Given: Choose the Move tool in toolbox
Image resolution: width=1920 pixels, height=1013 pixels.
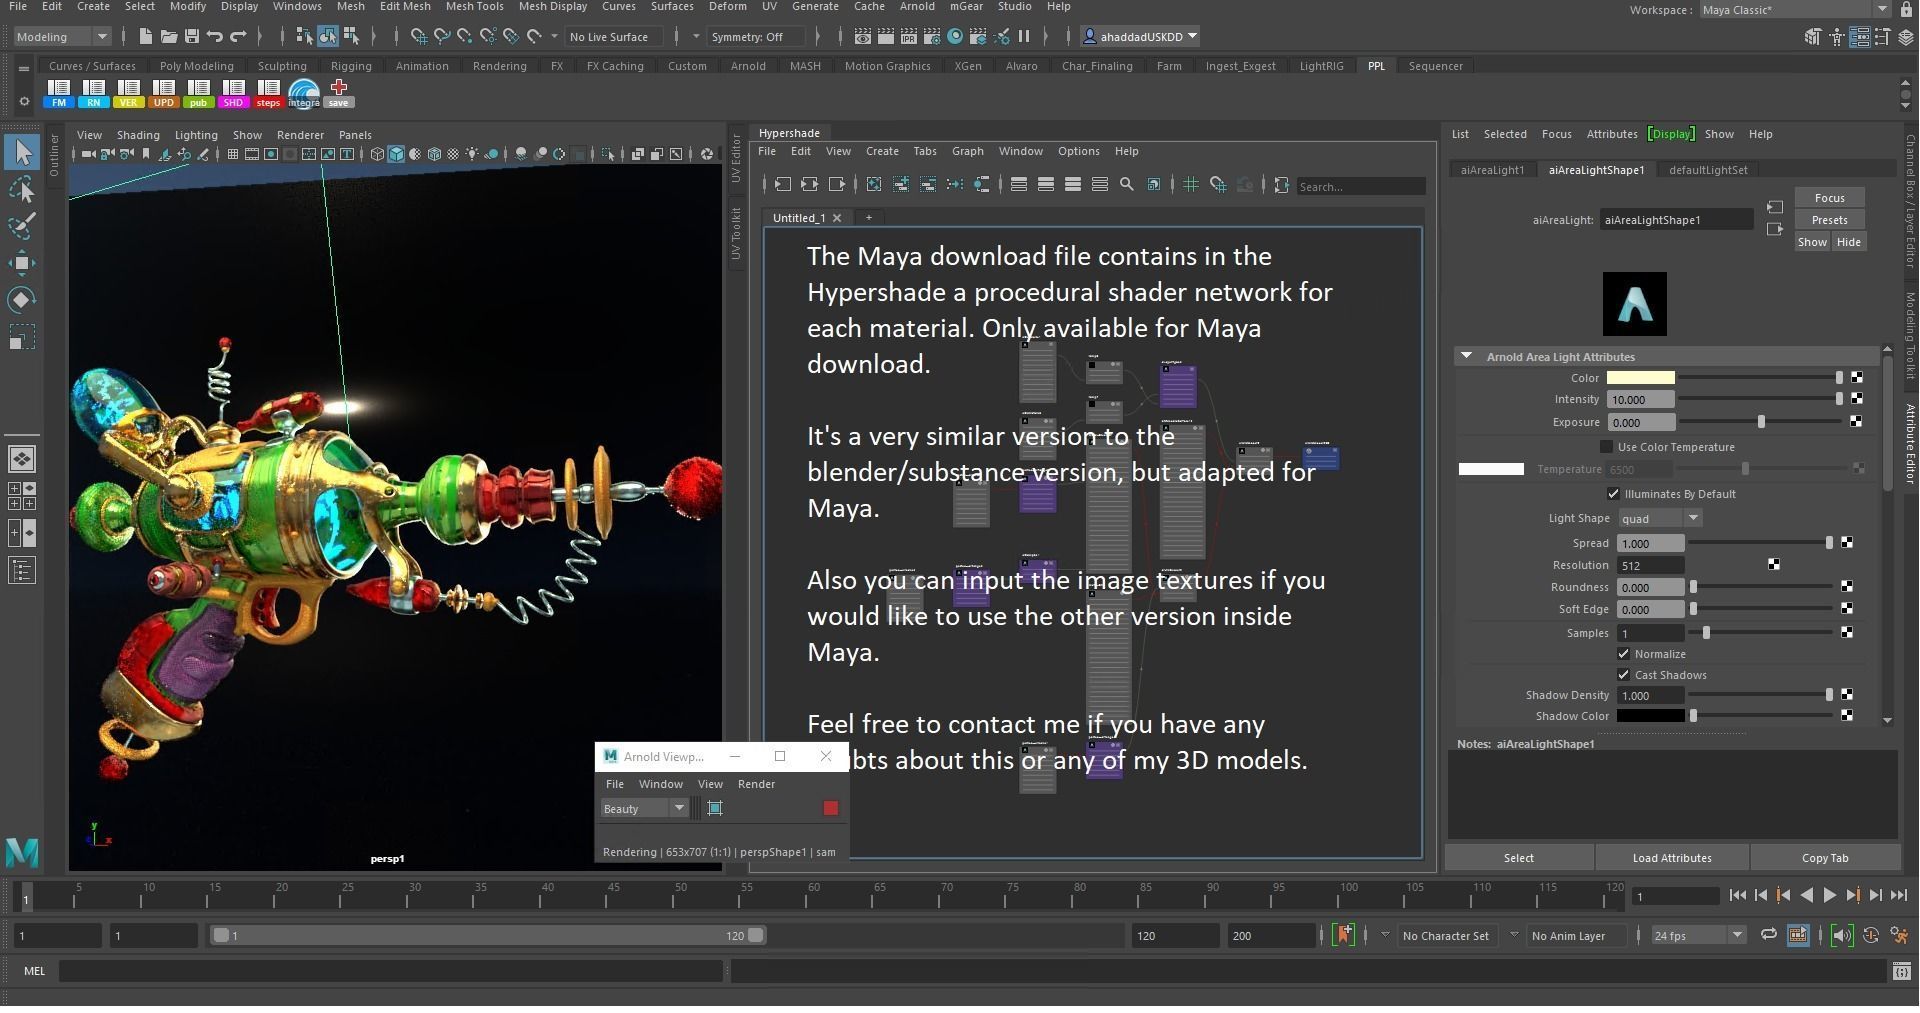Looking at the screenshot, I should [22, 264].
